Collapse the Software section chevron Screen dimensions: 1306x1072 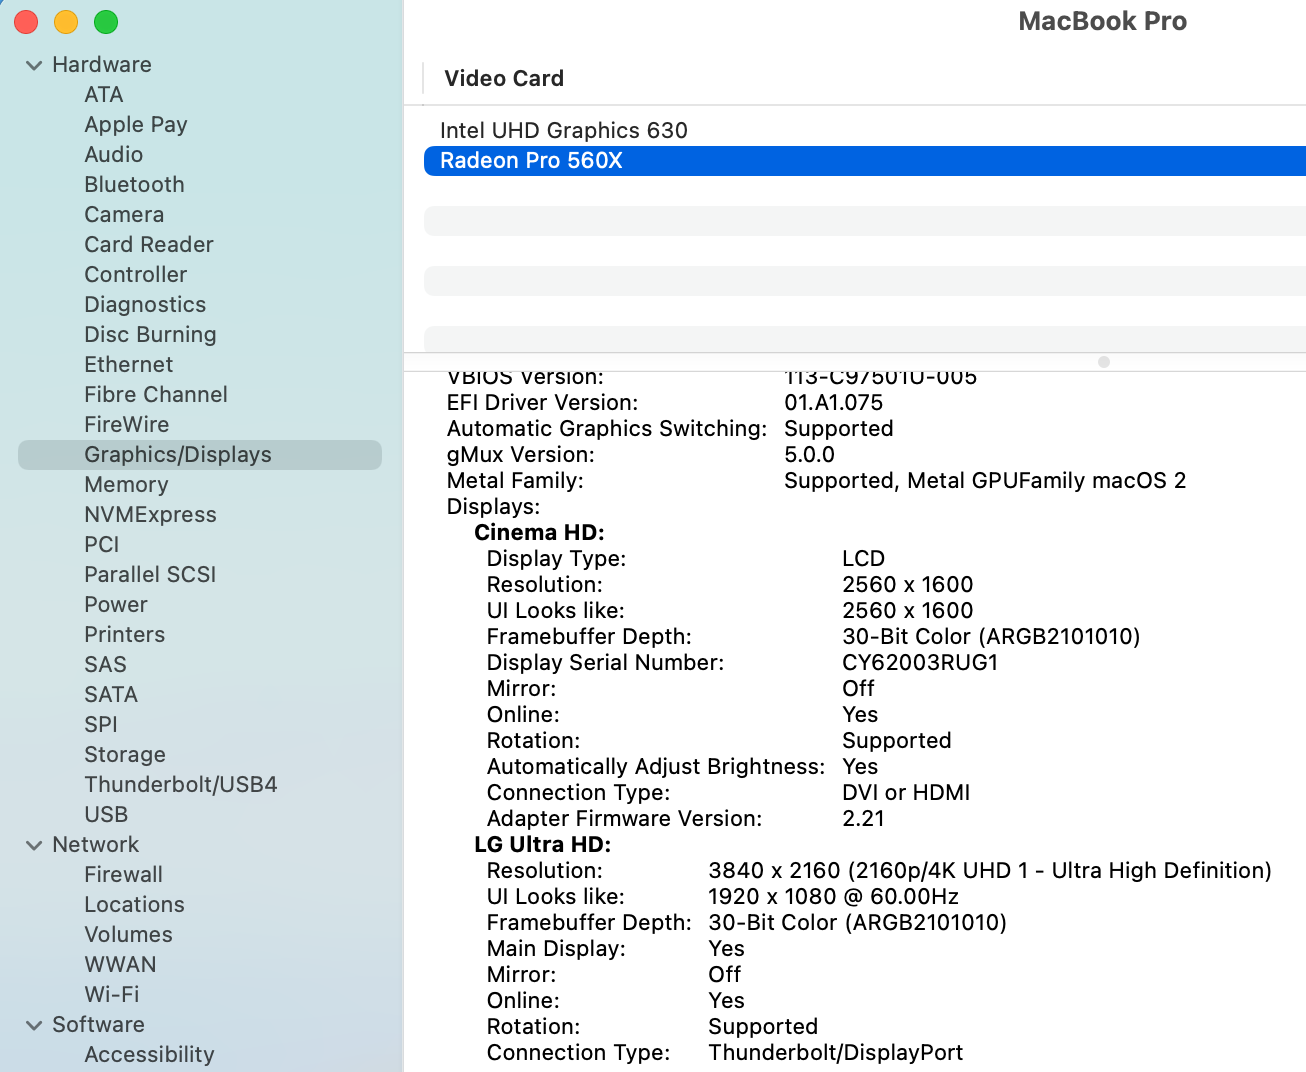tap(34, 1025)
